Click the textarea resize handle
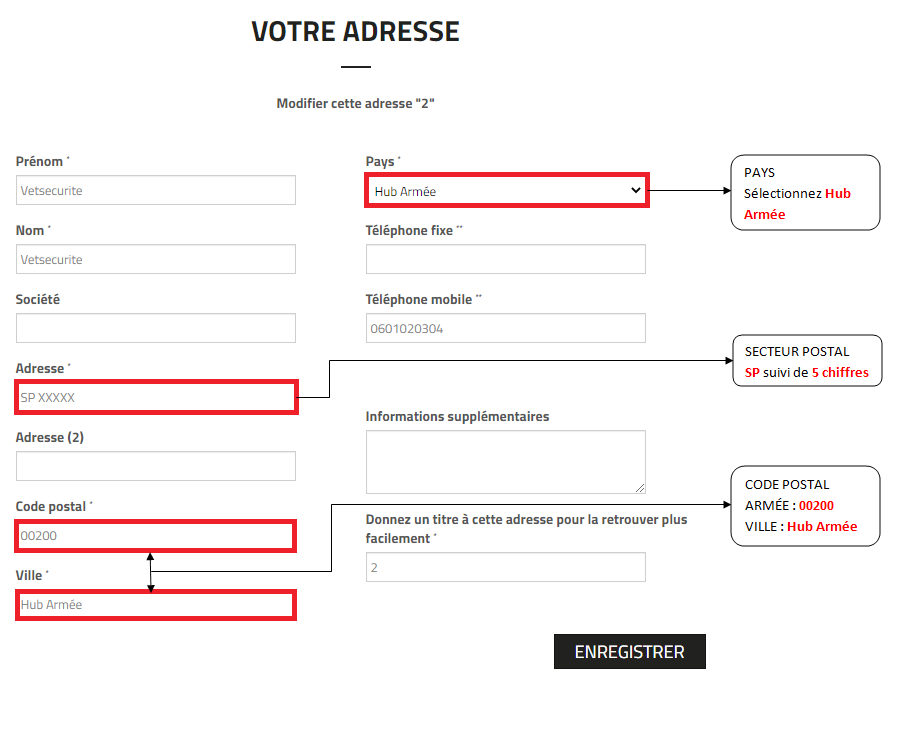The height and width of the screenshot is (736, 909). point(640,488)
